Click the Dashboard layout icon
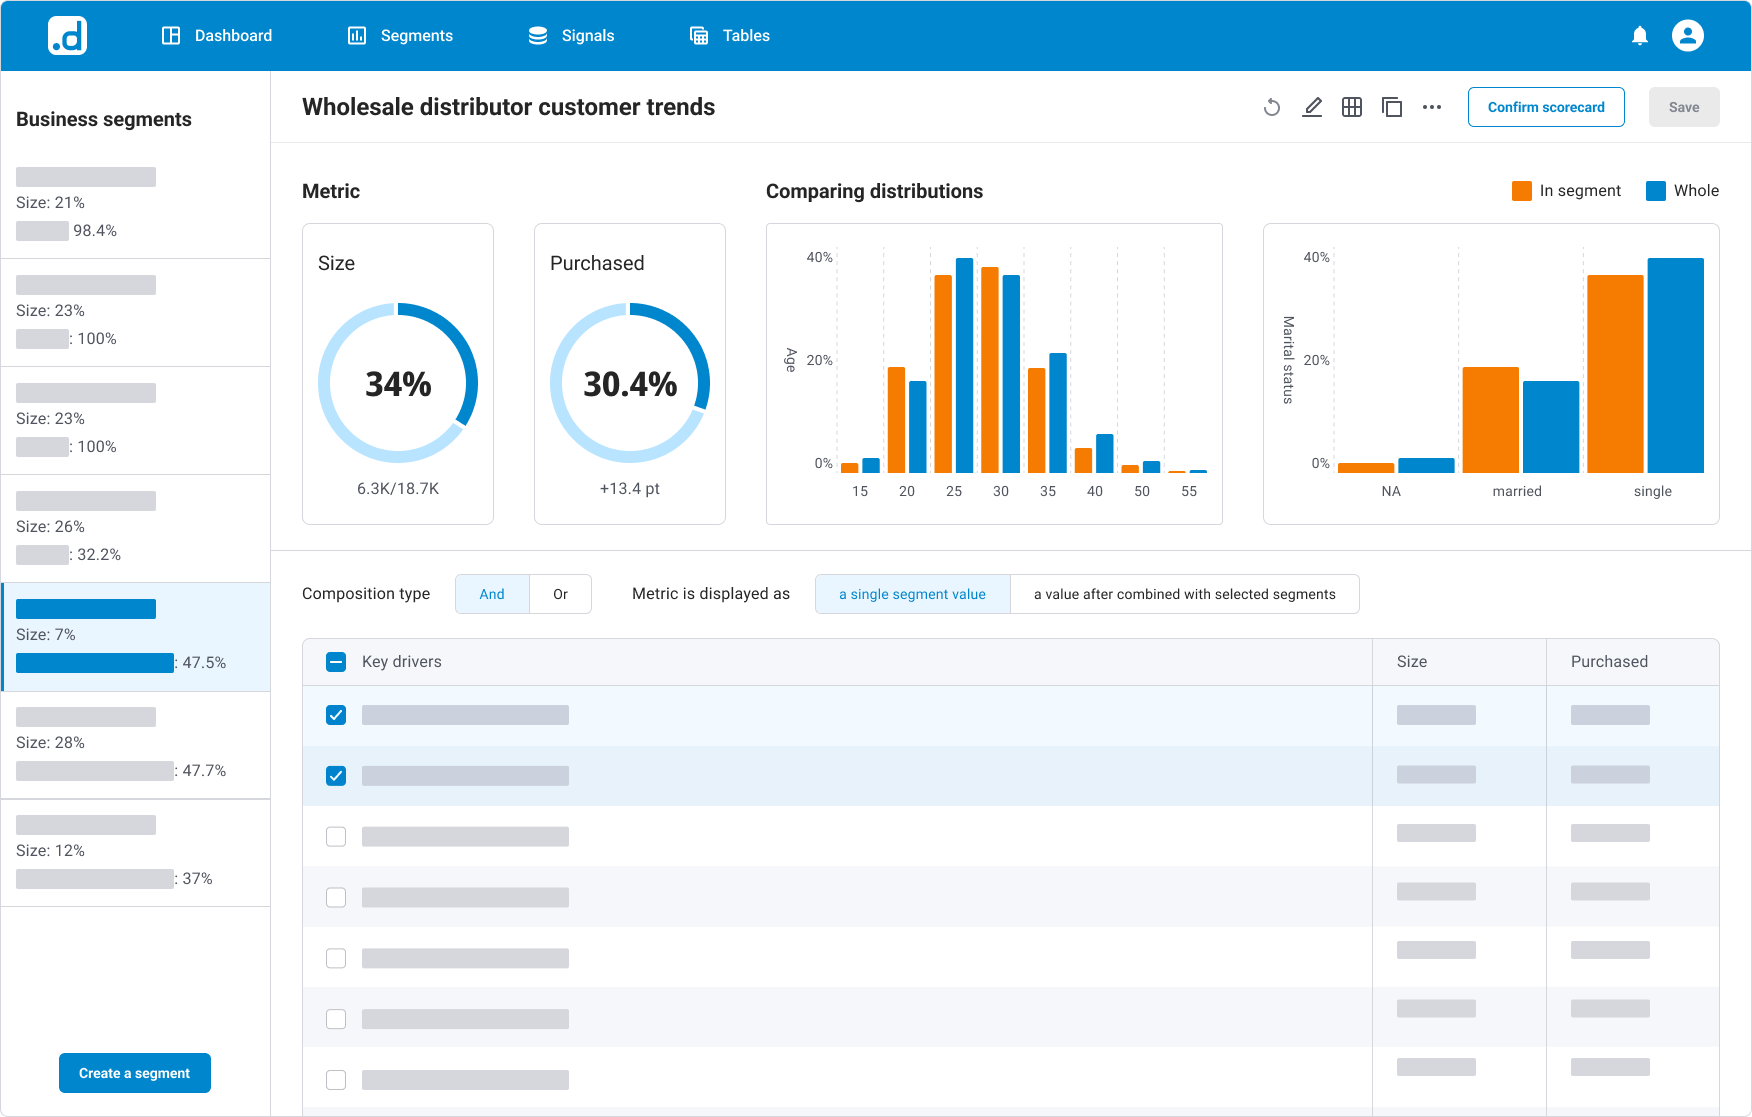 [171, 36]
